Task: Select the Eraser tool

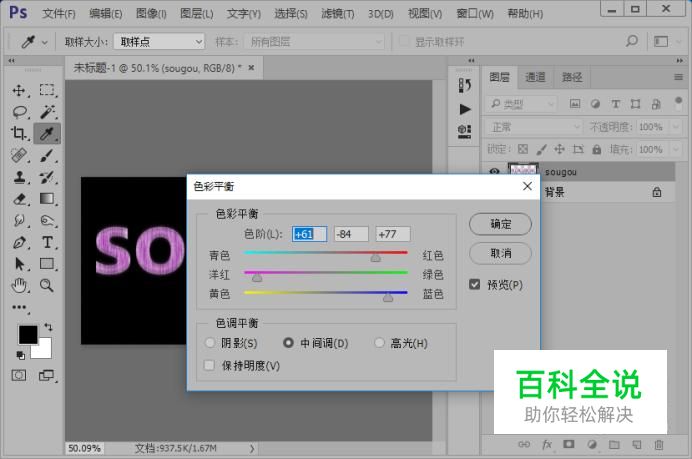Action: (19, 199)
